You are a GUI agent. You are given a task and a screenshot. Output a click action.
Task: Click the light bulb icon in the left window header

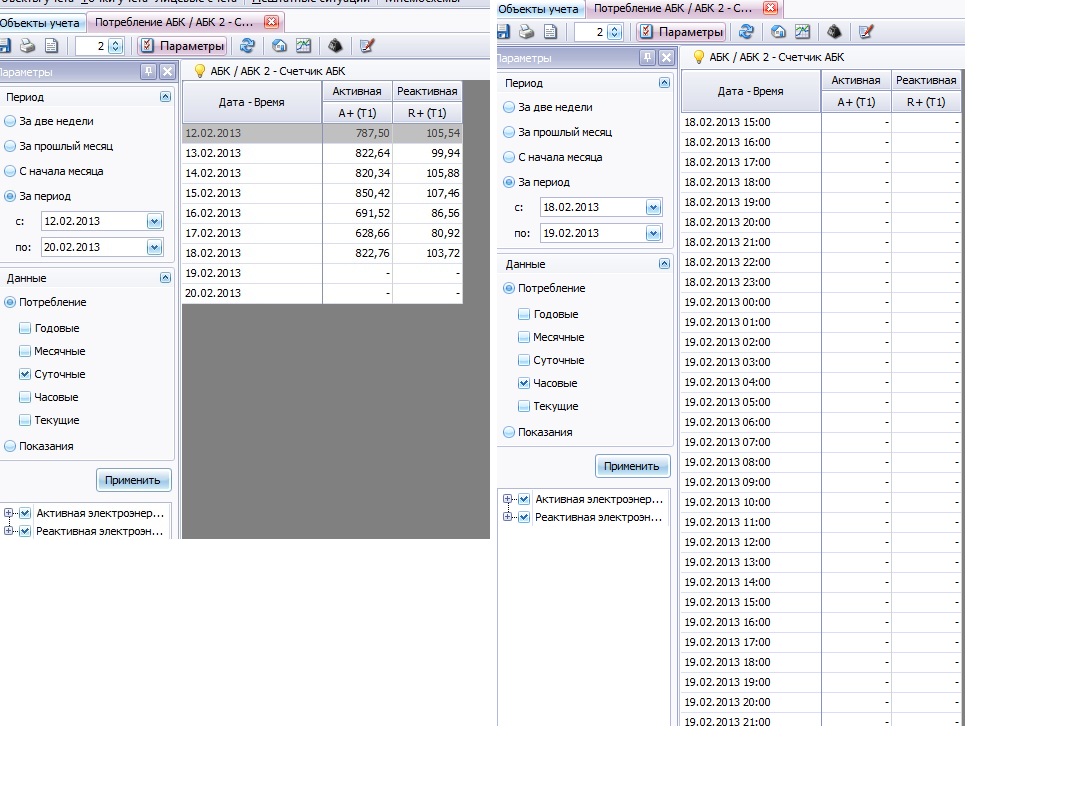tap(199, 71)
